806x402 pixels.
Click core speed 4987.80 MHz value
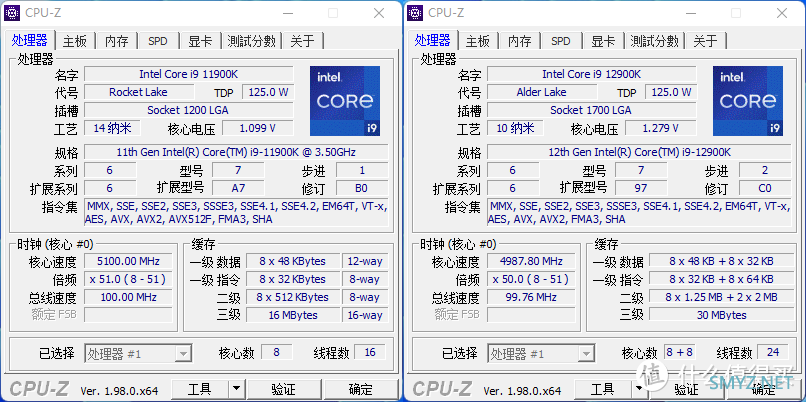point(531,261)
